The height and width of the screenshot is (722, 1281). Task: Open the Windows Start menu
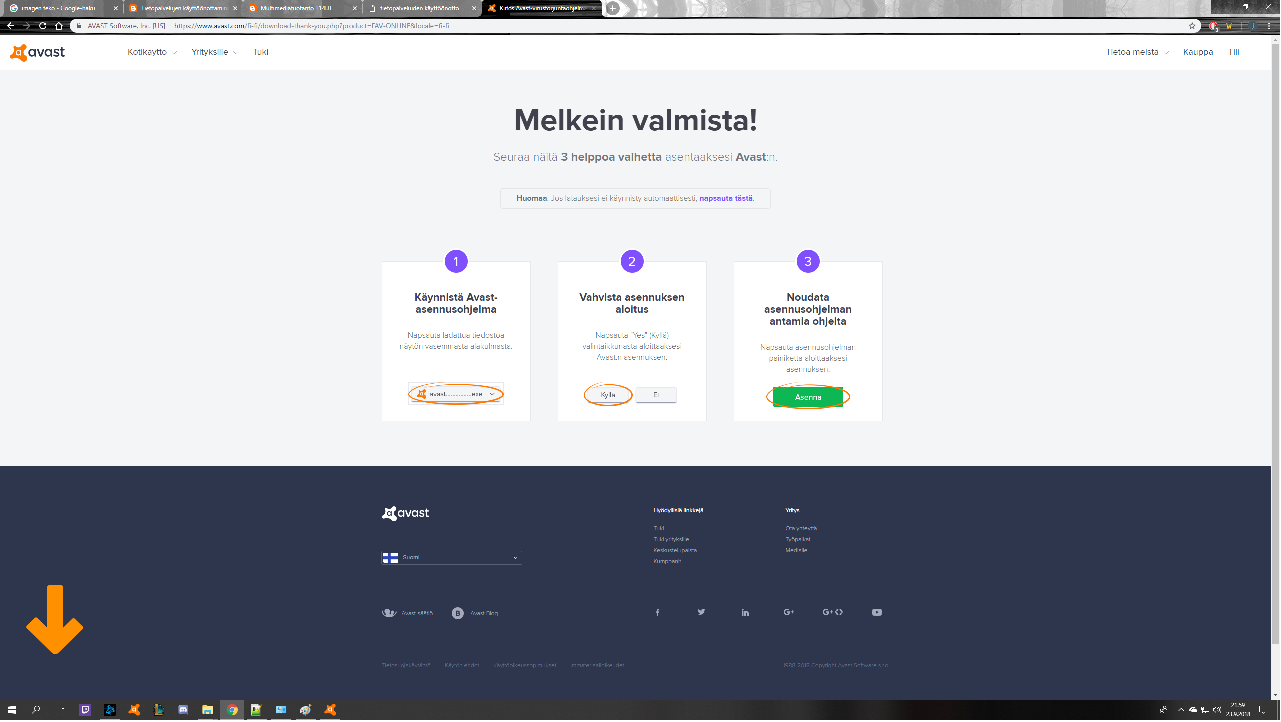tap(12, 710)
